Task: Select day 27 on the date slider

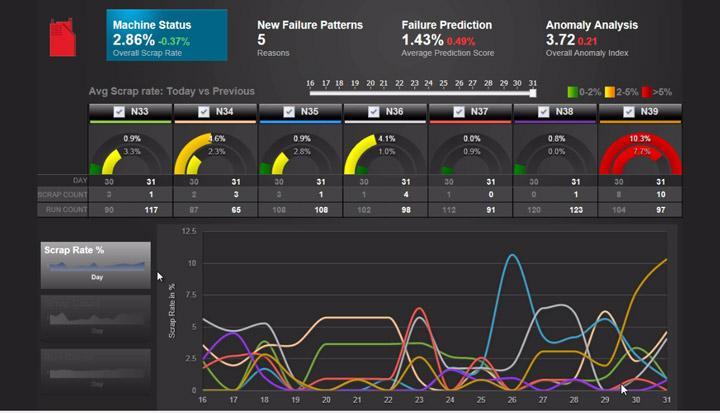Action: [472, 83]
